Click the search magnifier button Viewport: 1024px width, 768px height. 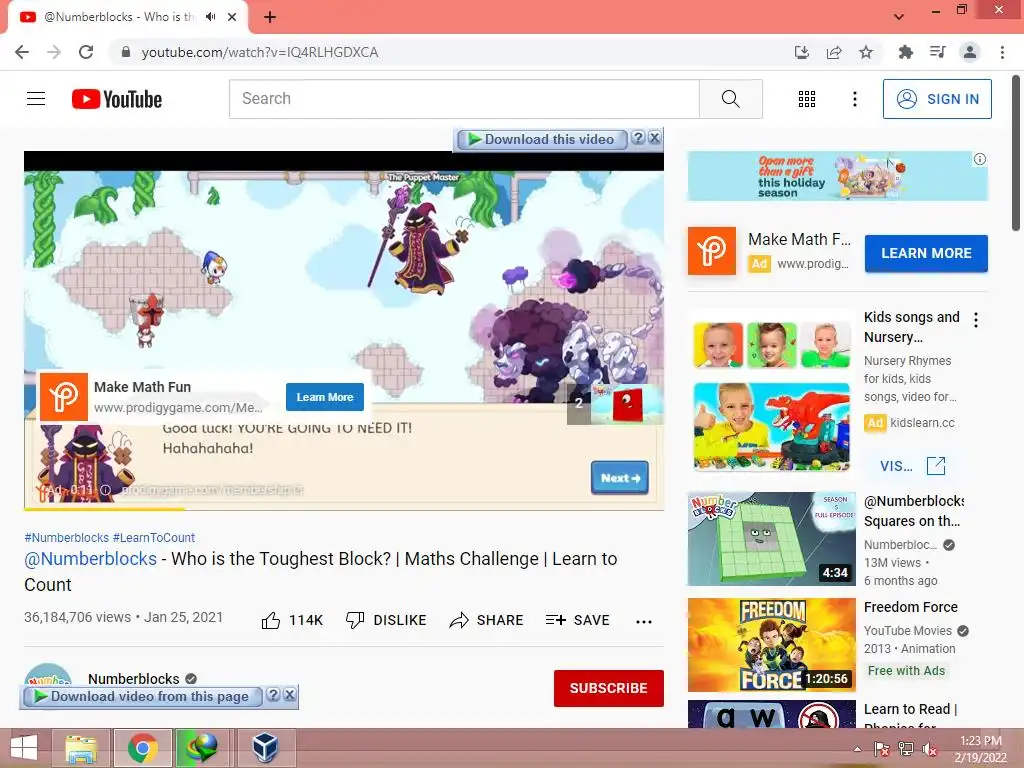click(731, 99)
